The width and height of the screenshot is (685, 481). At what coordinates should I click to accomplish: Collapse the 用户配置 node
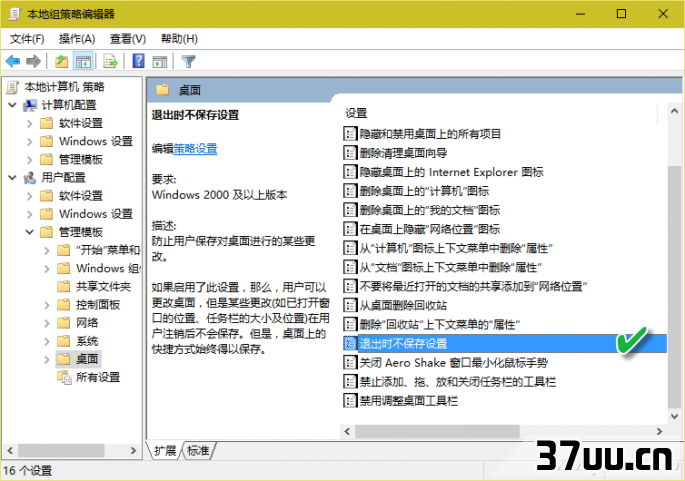tap(13, 177)
